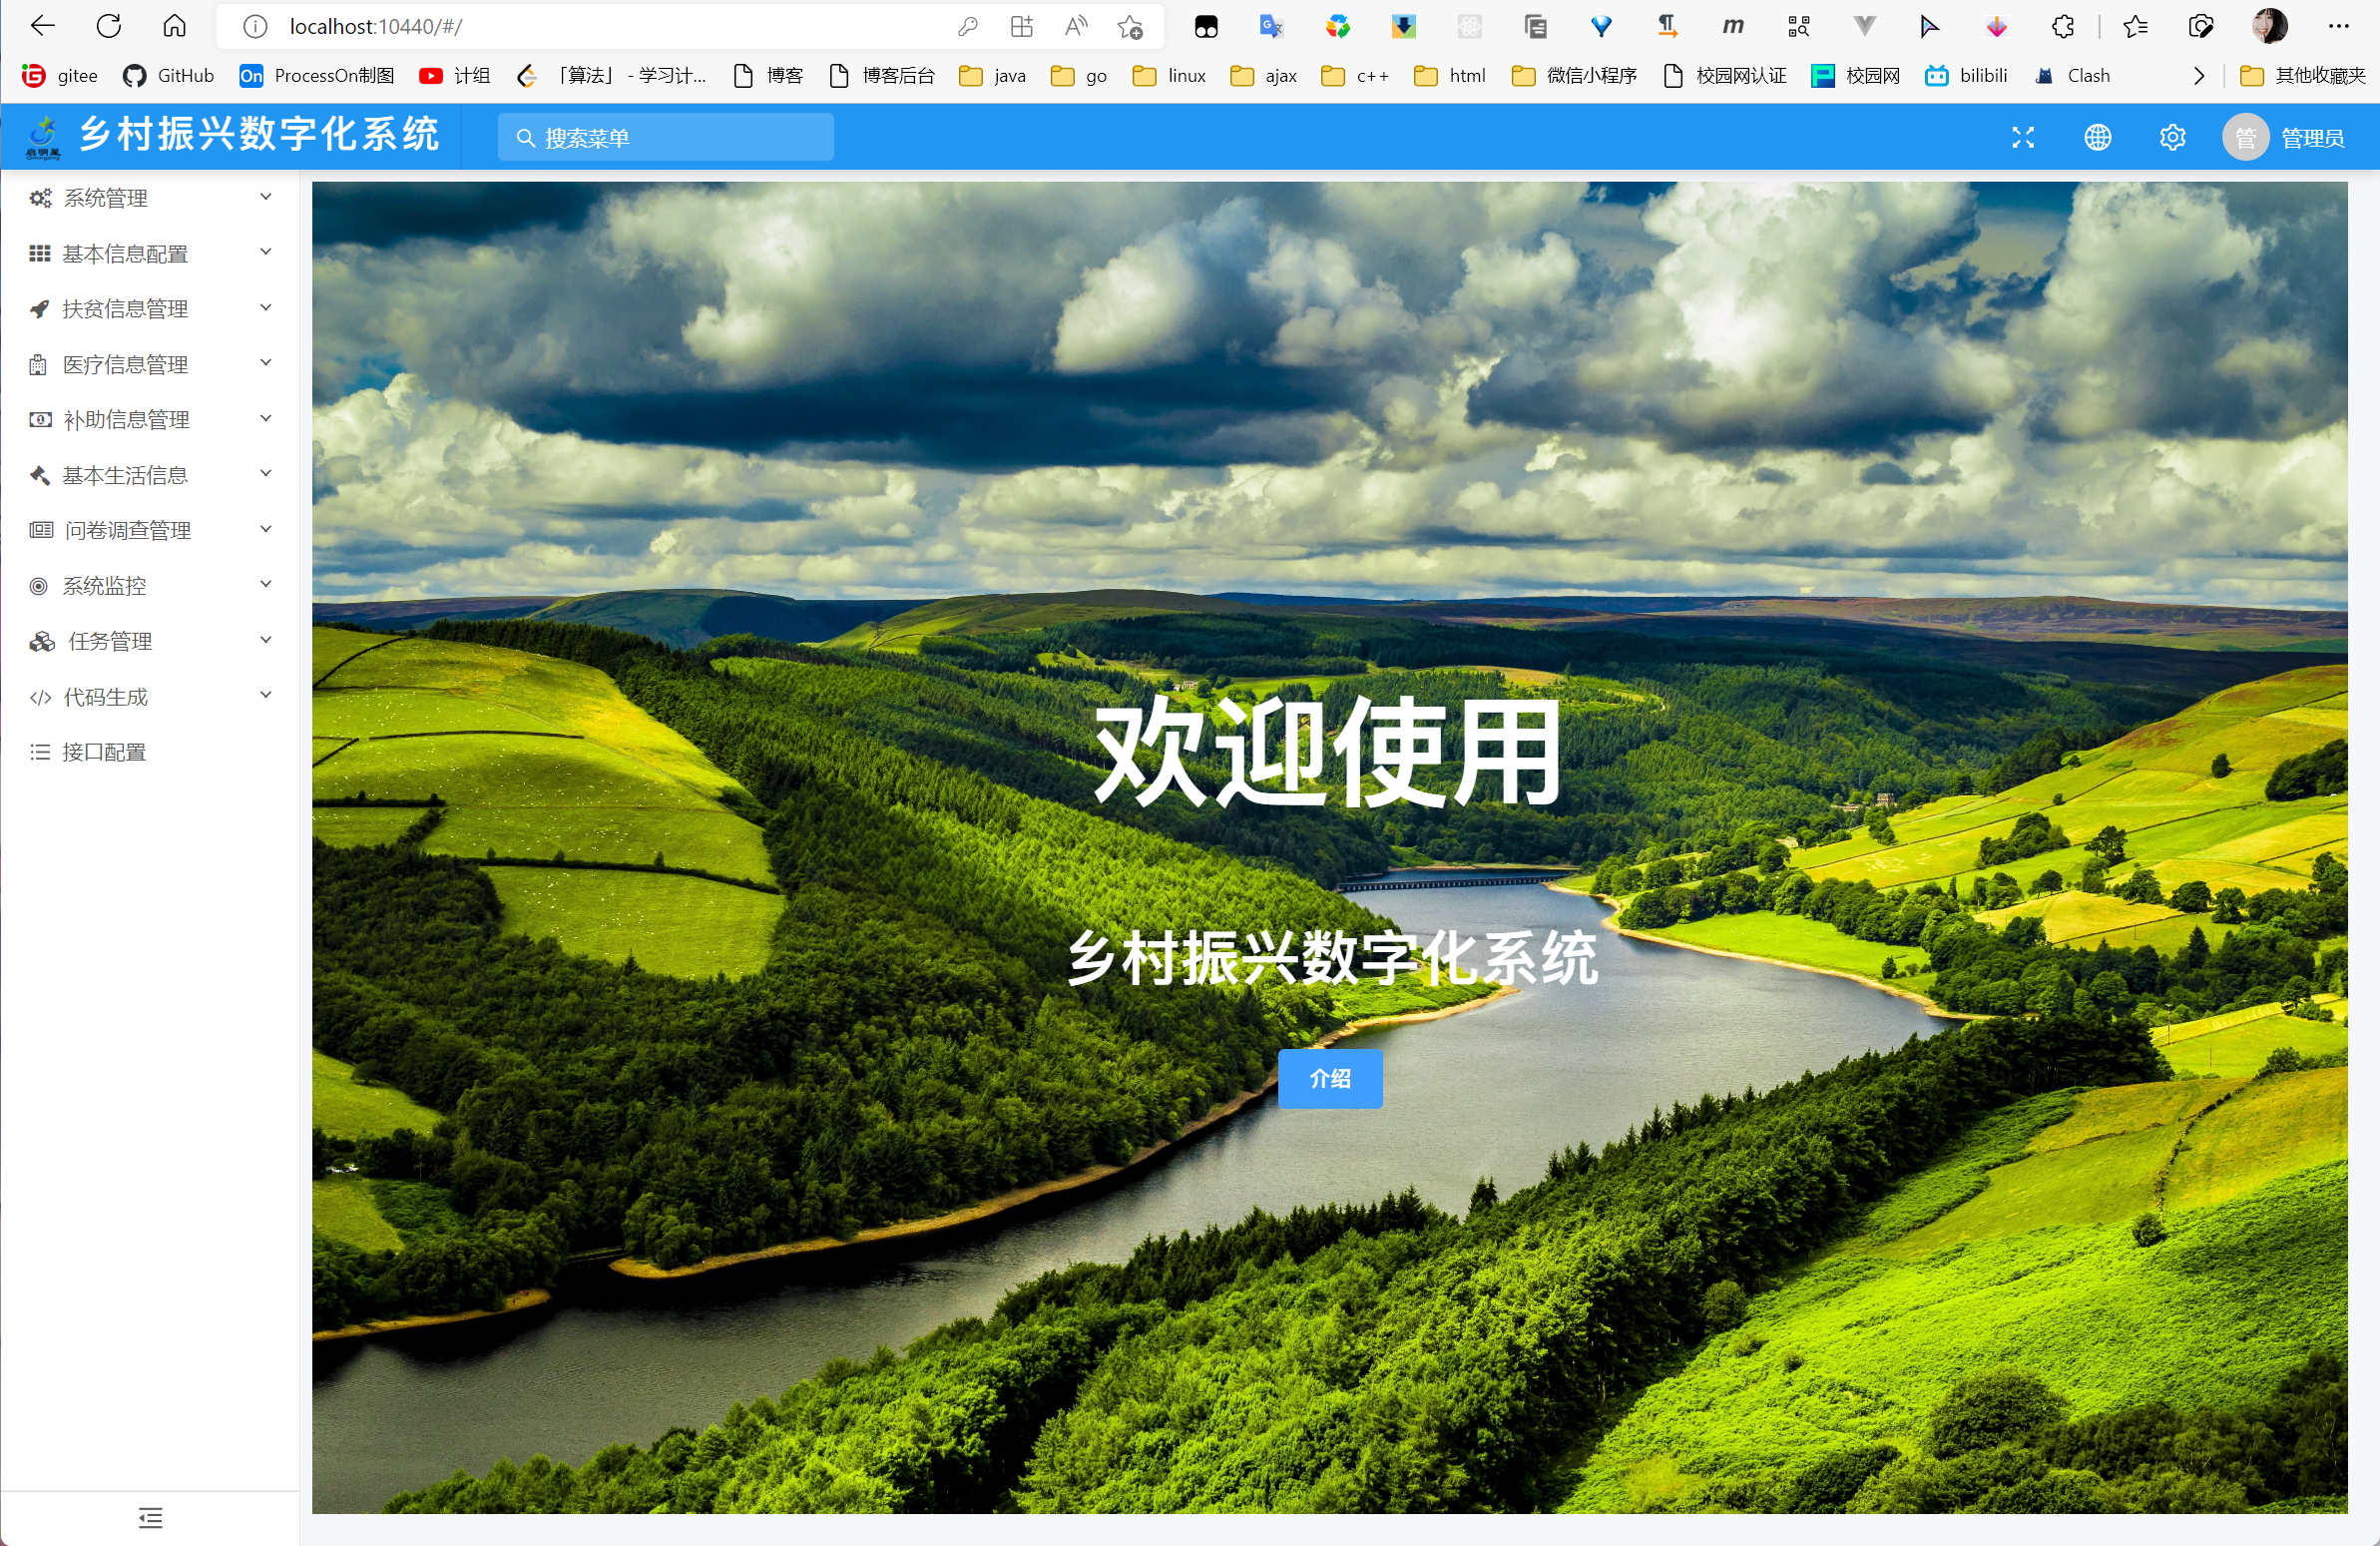2380x1546 pixels.
Task: Open the ProcessOn制图 bookmark
Action: [x=317, y=76]
